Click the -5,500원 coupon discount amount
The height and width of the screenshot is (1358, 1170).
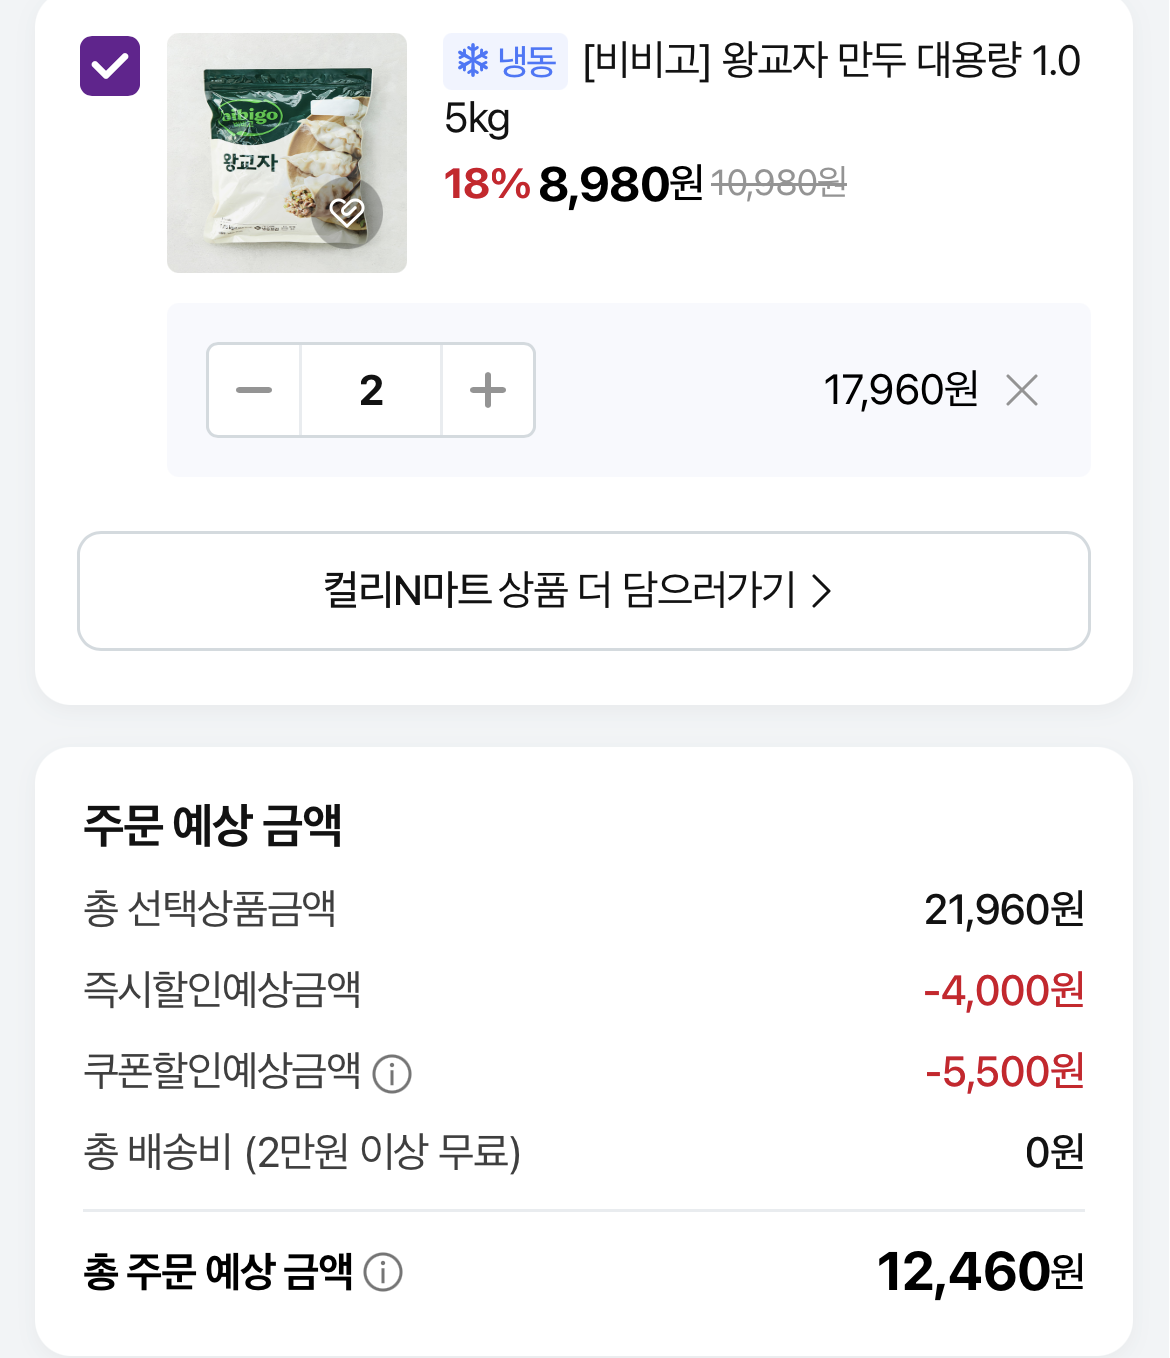(x=1004, y=1072)
